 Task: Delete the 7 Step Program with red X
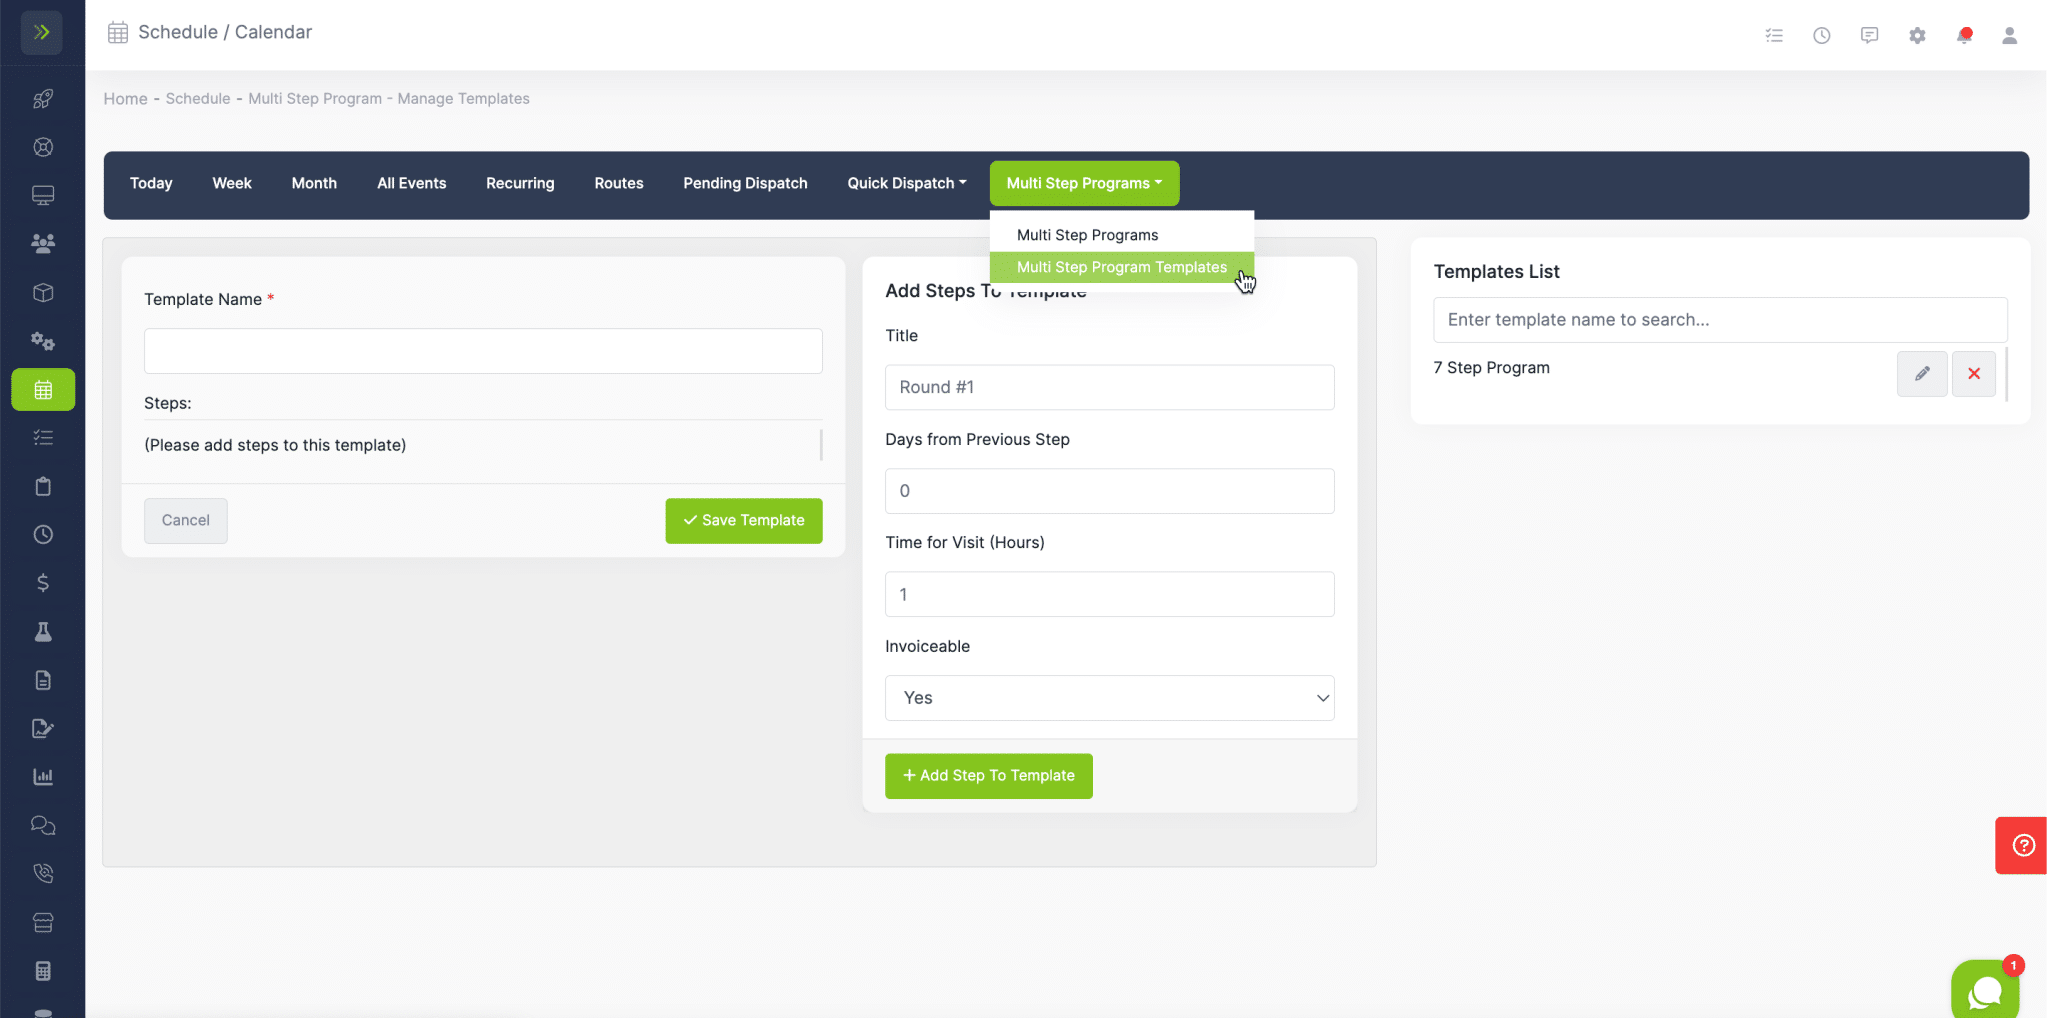click(x=1974, y=373)
